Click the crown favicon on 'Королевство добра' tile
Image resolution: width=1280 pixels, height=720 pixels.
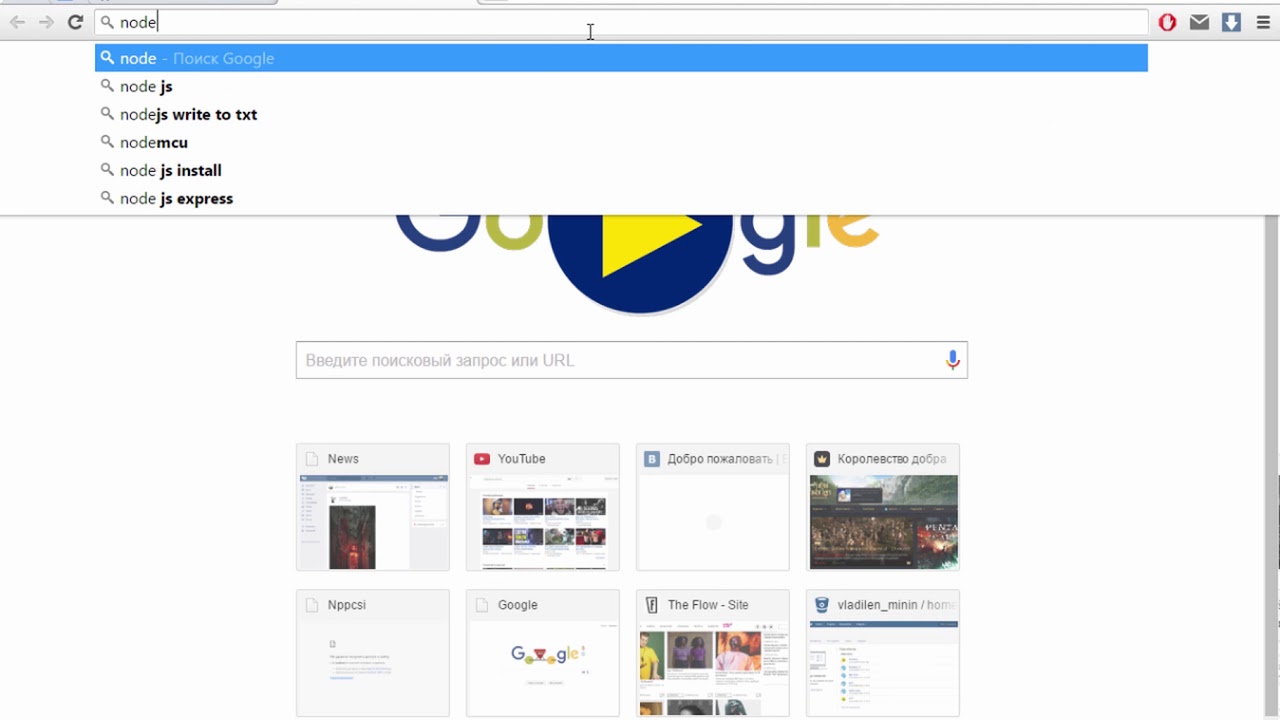(822, 459)
